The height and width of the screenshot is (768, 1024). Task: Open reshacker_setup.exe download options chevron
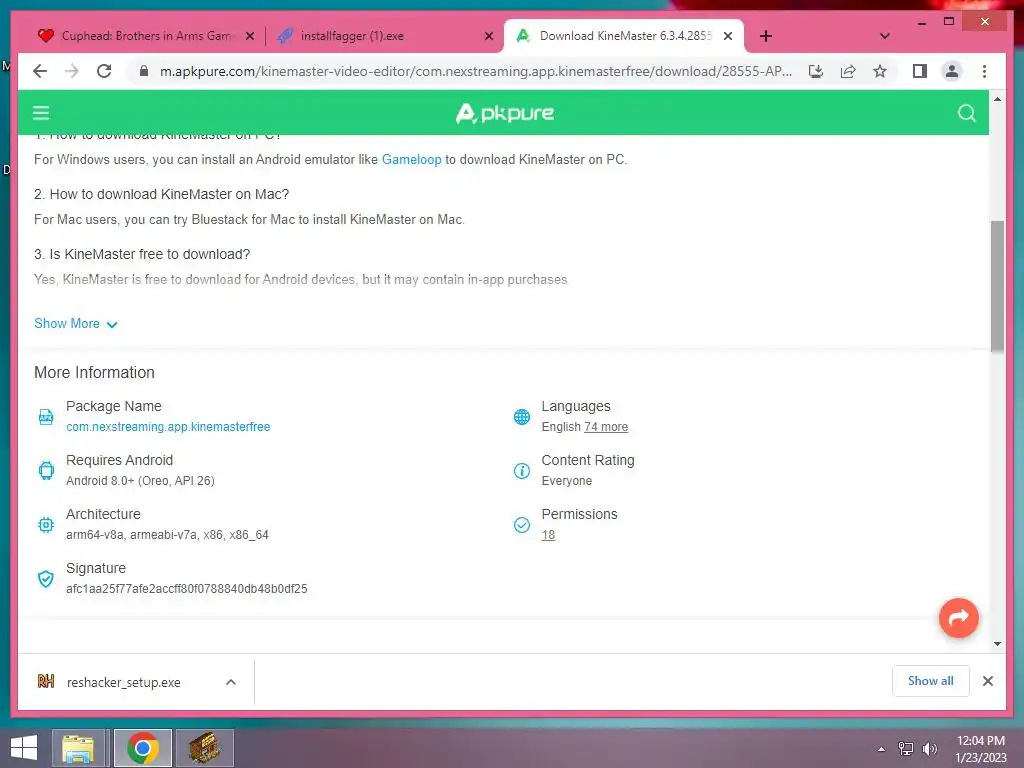[x=231, y=682]
